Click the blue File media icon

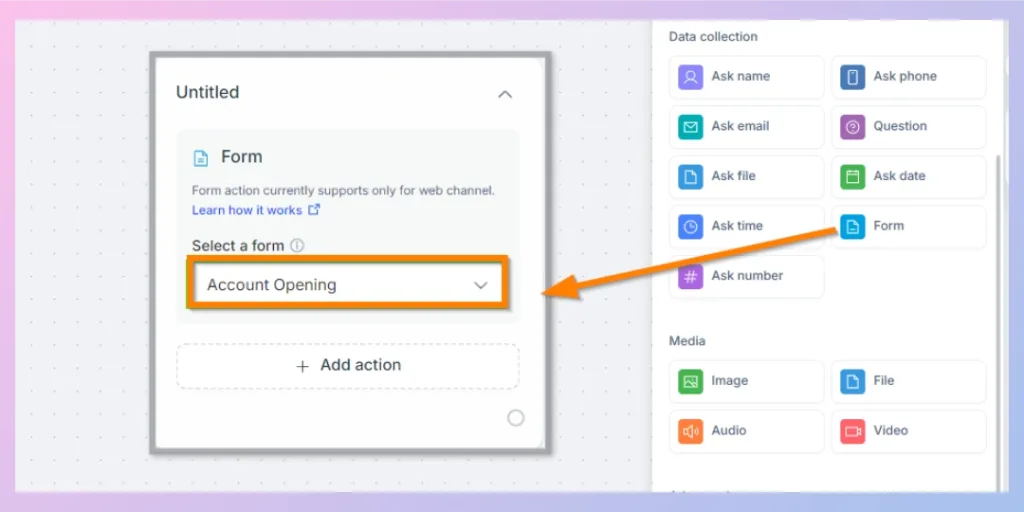pos(852,381)
